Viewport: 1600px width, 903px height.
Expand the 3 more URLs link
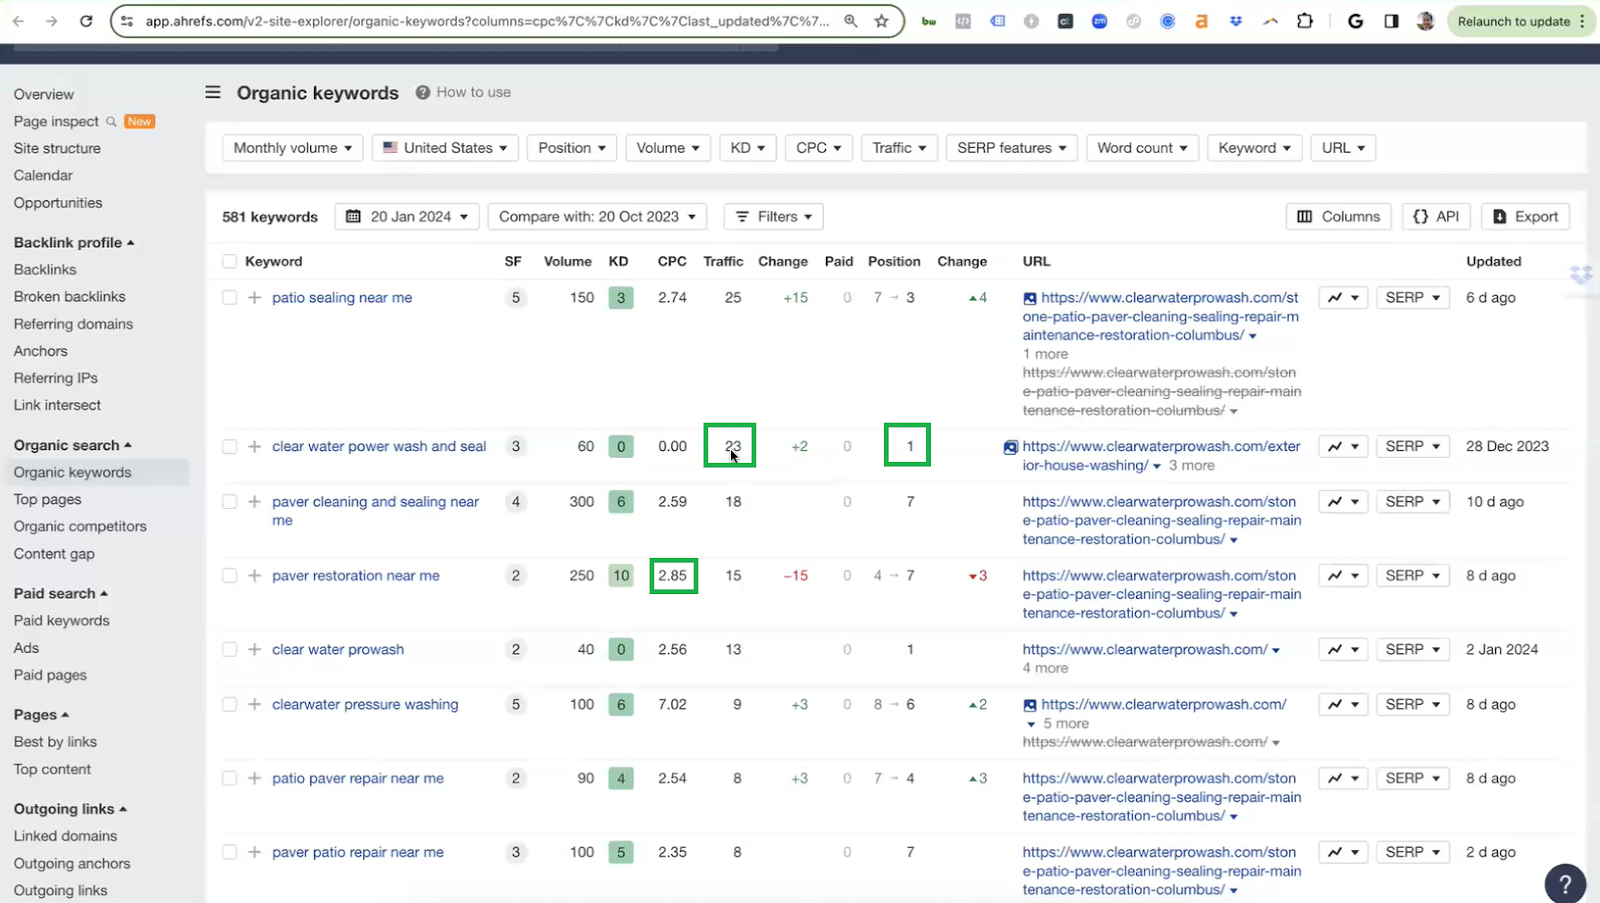(x=1192, y=466)
